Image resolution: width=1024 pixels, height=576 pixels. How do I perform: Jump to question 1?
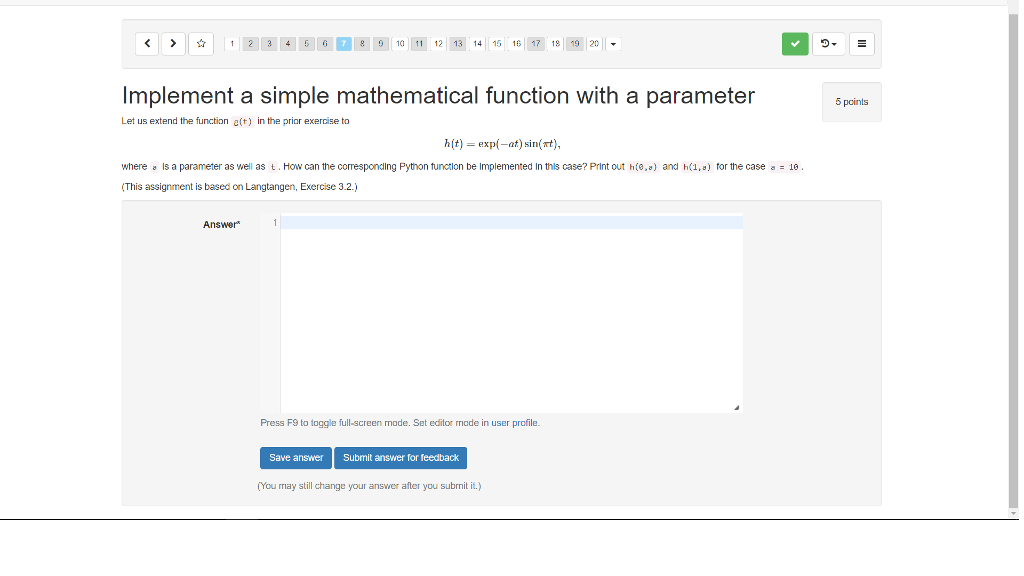pos(232,44)
